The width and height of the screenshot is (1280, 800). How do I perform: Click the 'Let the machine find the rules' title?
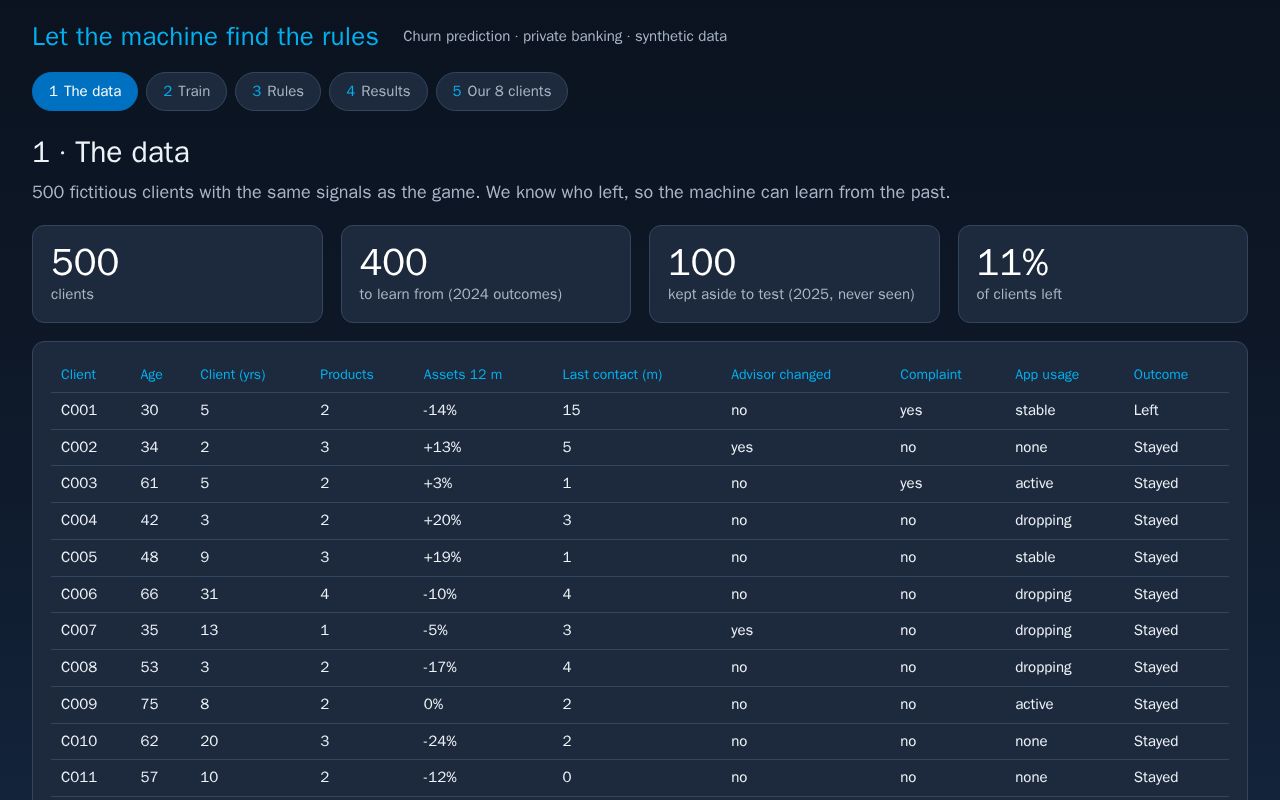205,37
